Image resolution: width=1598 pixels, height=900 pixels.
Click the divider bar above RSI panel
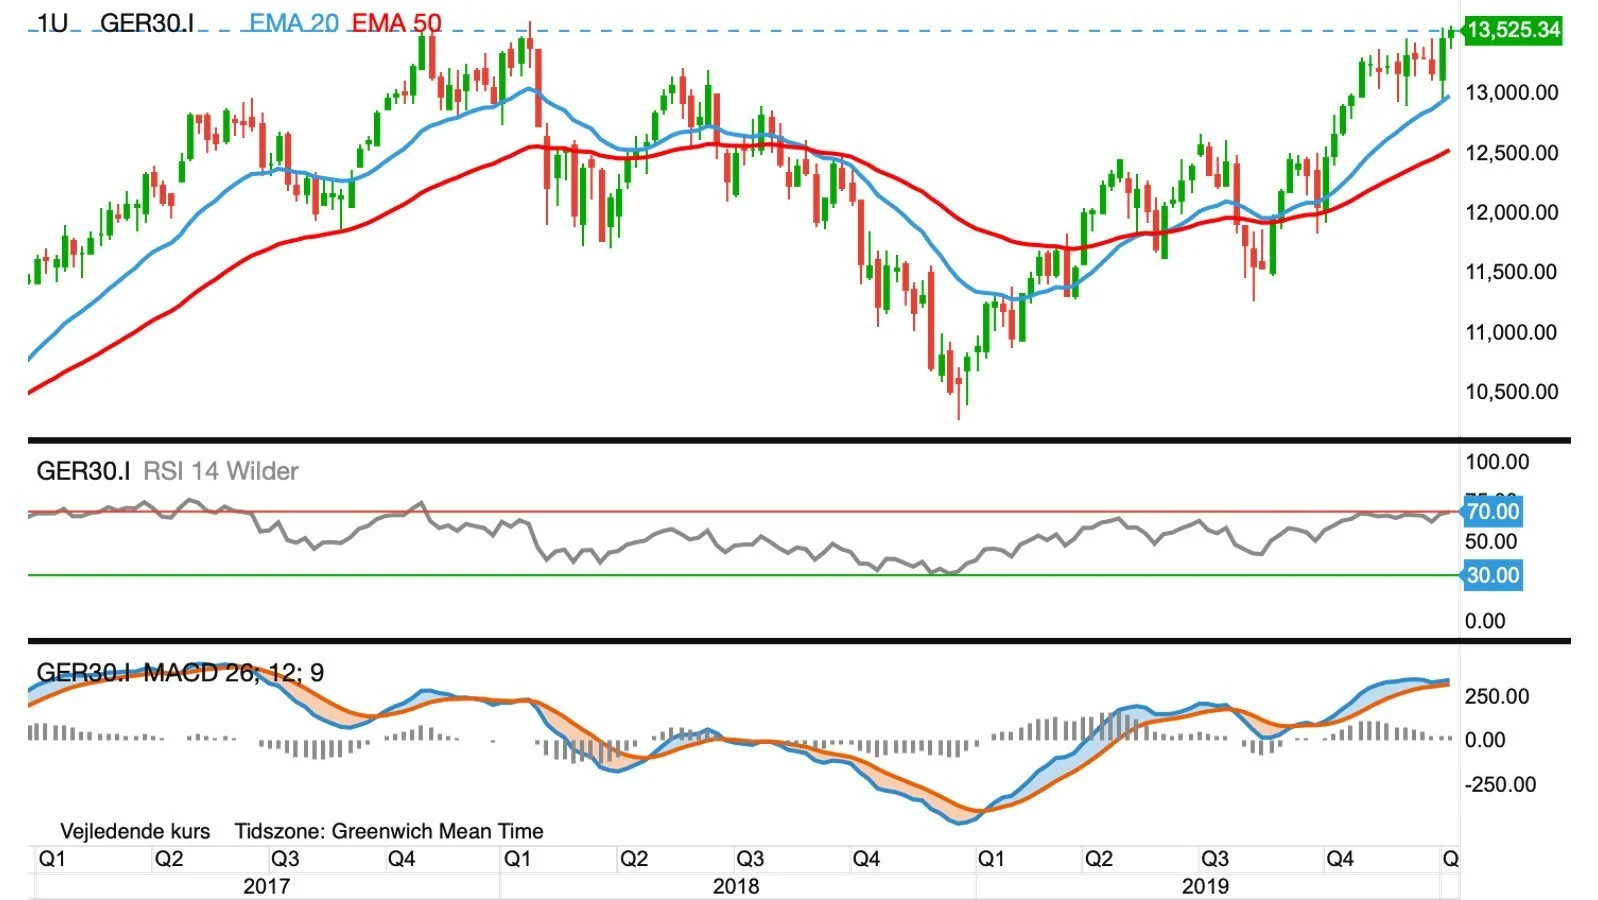(799, 440)
